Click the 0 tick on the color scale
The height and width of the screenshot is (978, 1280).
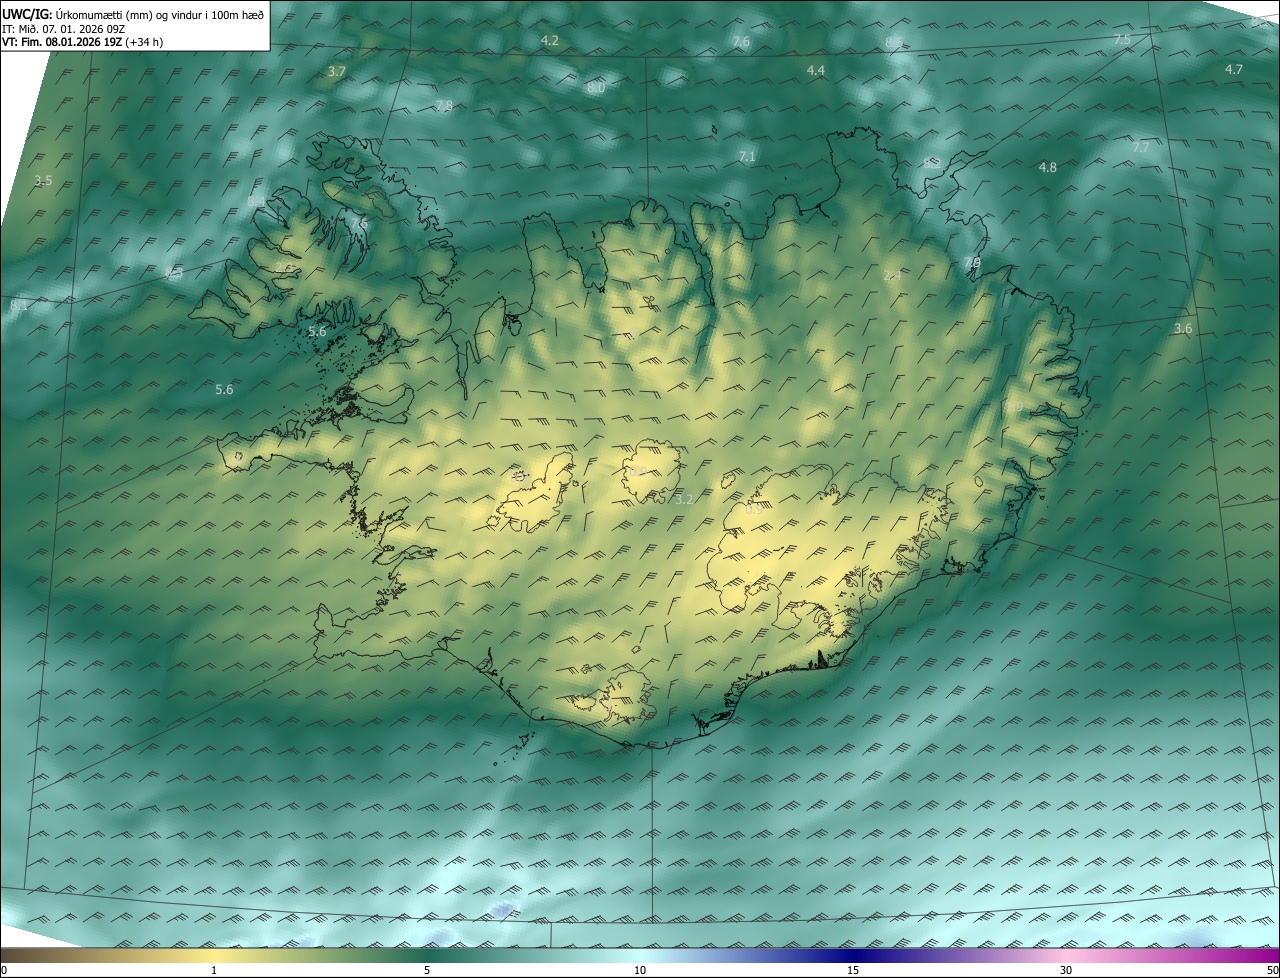4,971
